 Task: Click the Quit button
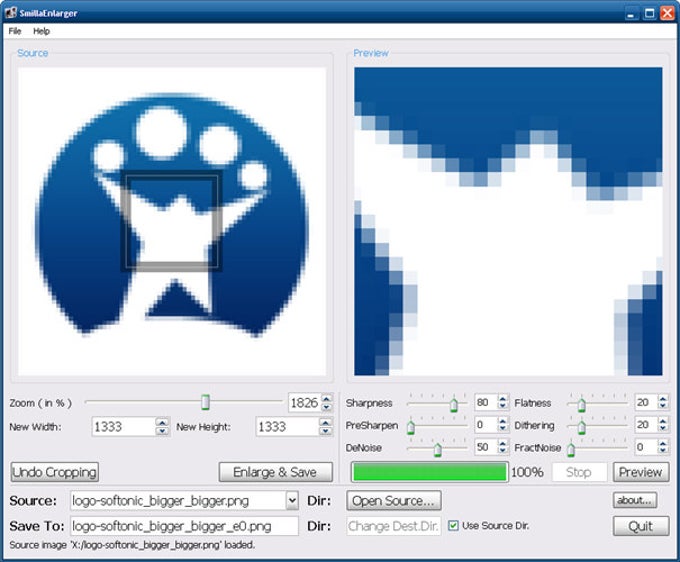[x=641, y=526]
